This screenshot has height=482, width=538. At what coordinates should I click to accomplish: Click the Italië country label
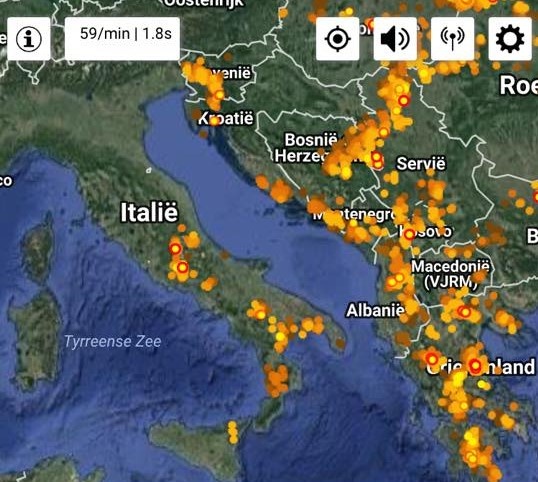[149, 212]
